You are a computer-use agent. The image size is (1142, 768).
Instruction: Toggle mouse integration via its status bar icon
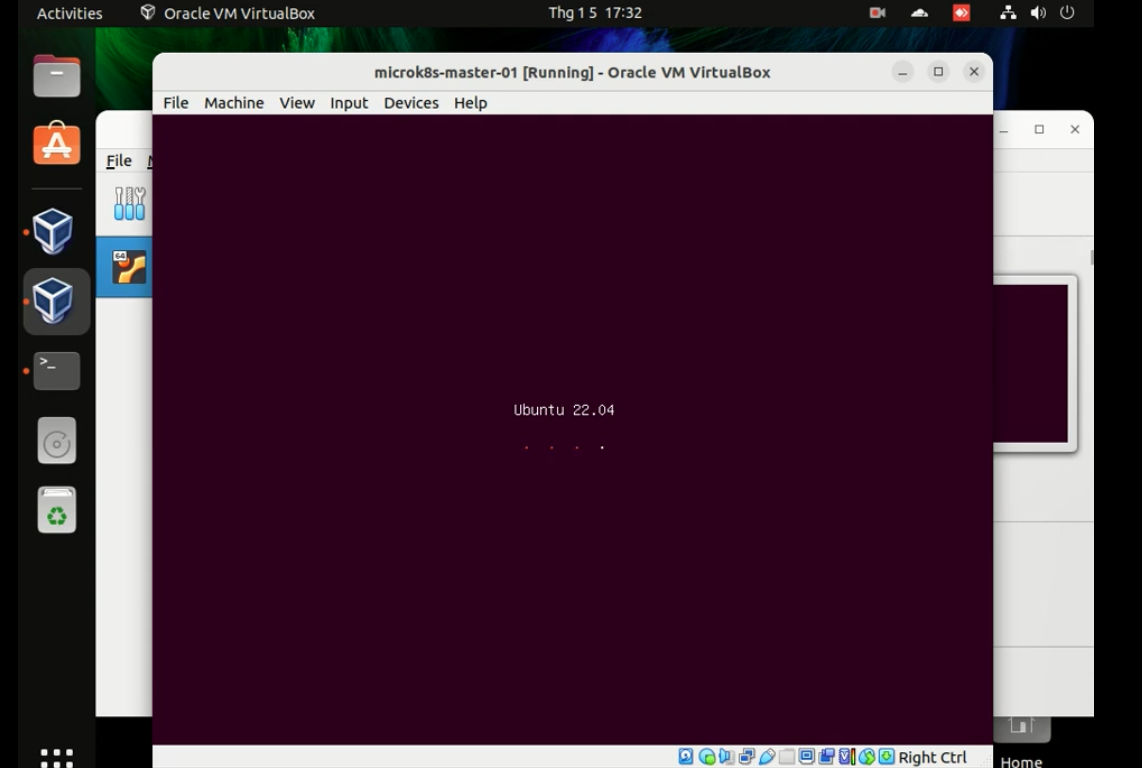point(868,757)
